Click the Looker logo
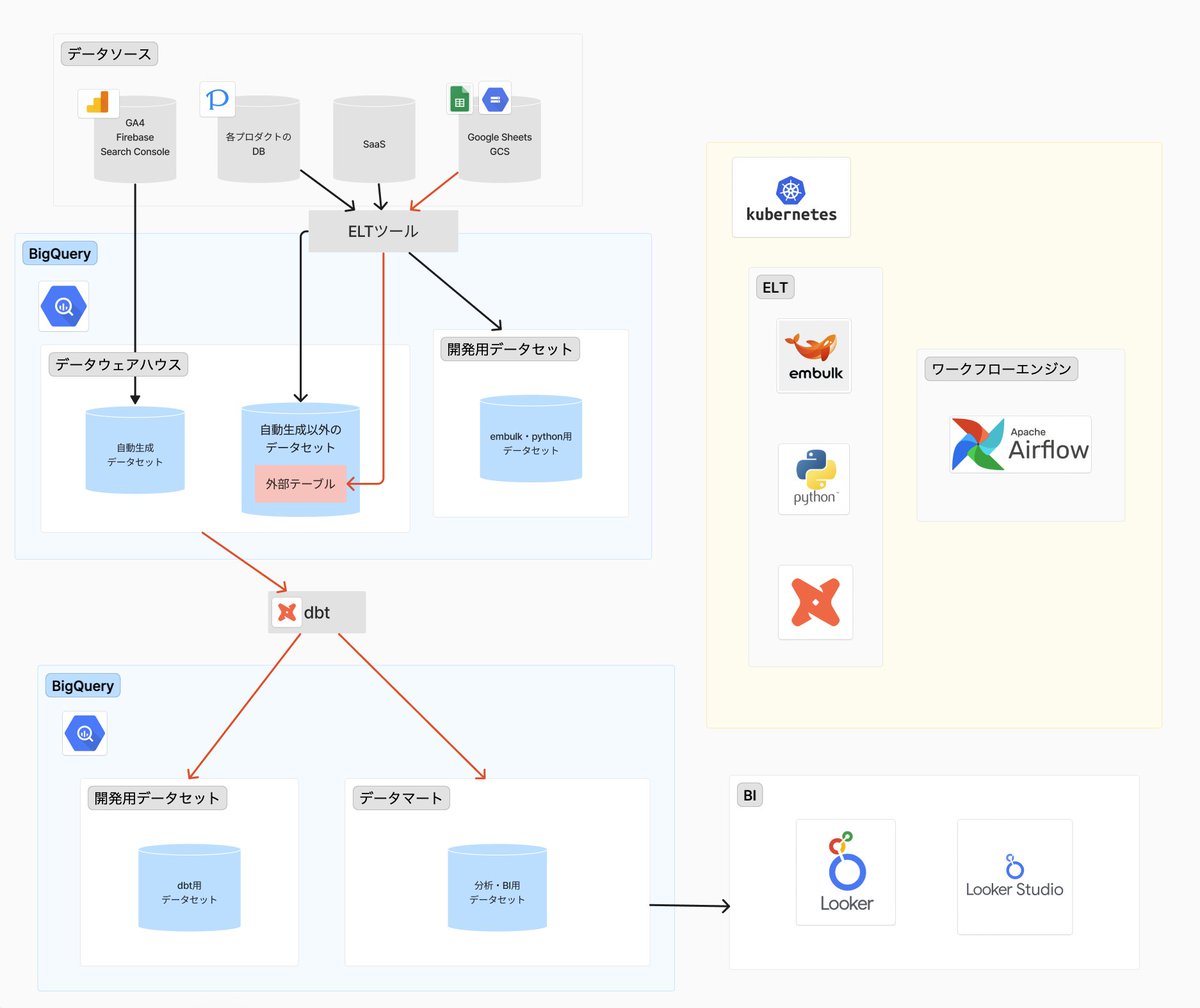1200x1008 pixels. [846, 872]
